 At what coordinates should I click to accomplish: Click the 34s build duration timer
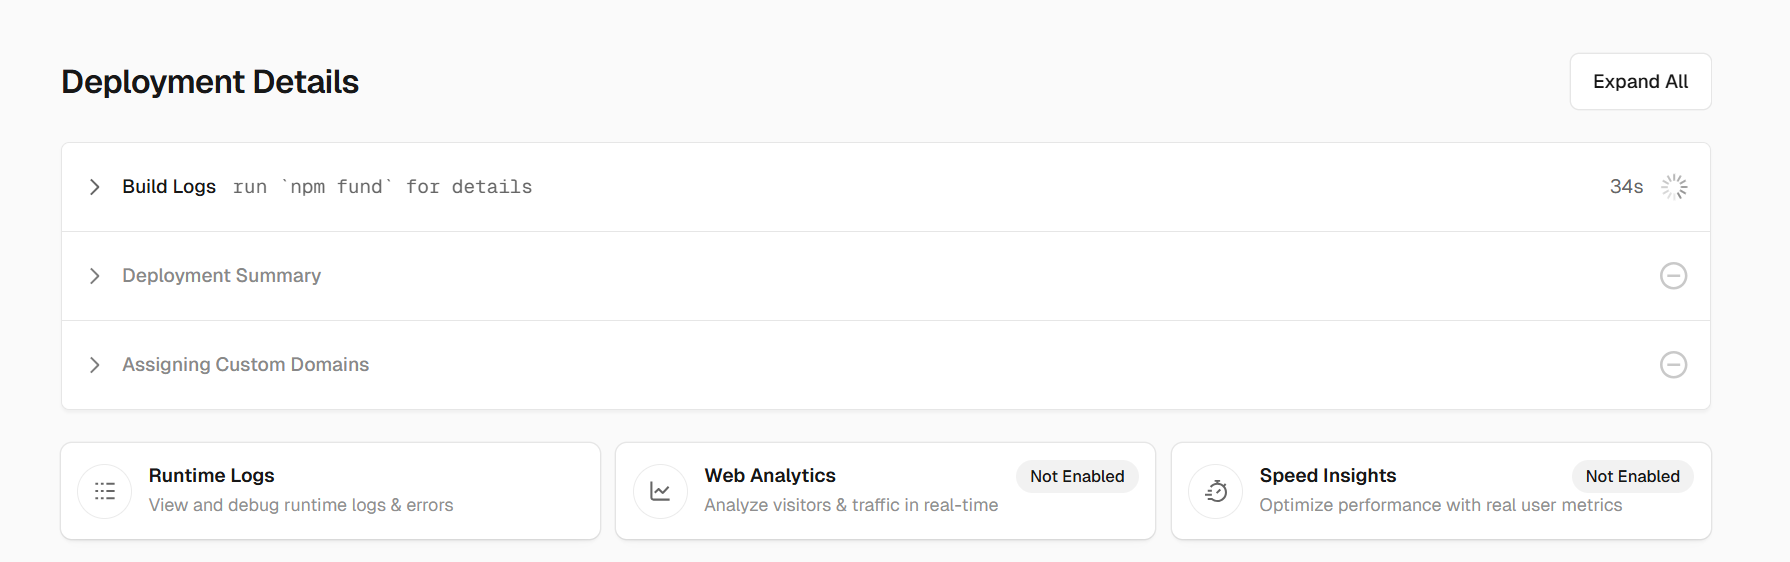click(1626, 187)
